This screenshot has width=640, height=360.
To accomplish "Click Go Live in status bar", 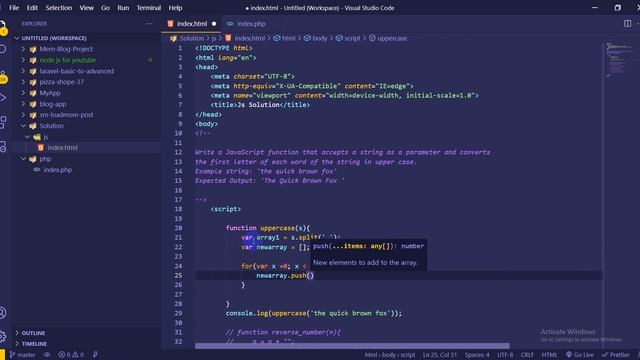I will point(580,355).
